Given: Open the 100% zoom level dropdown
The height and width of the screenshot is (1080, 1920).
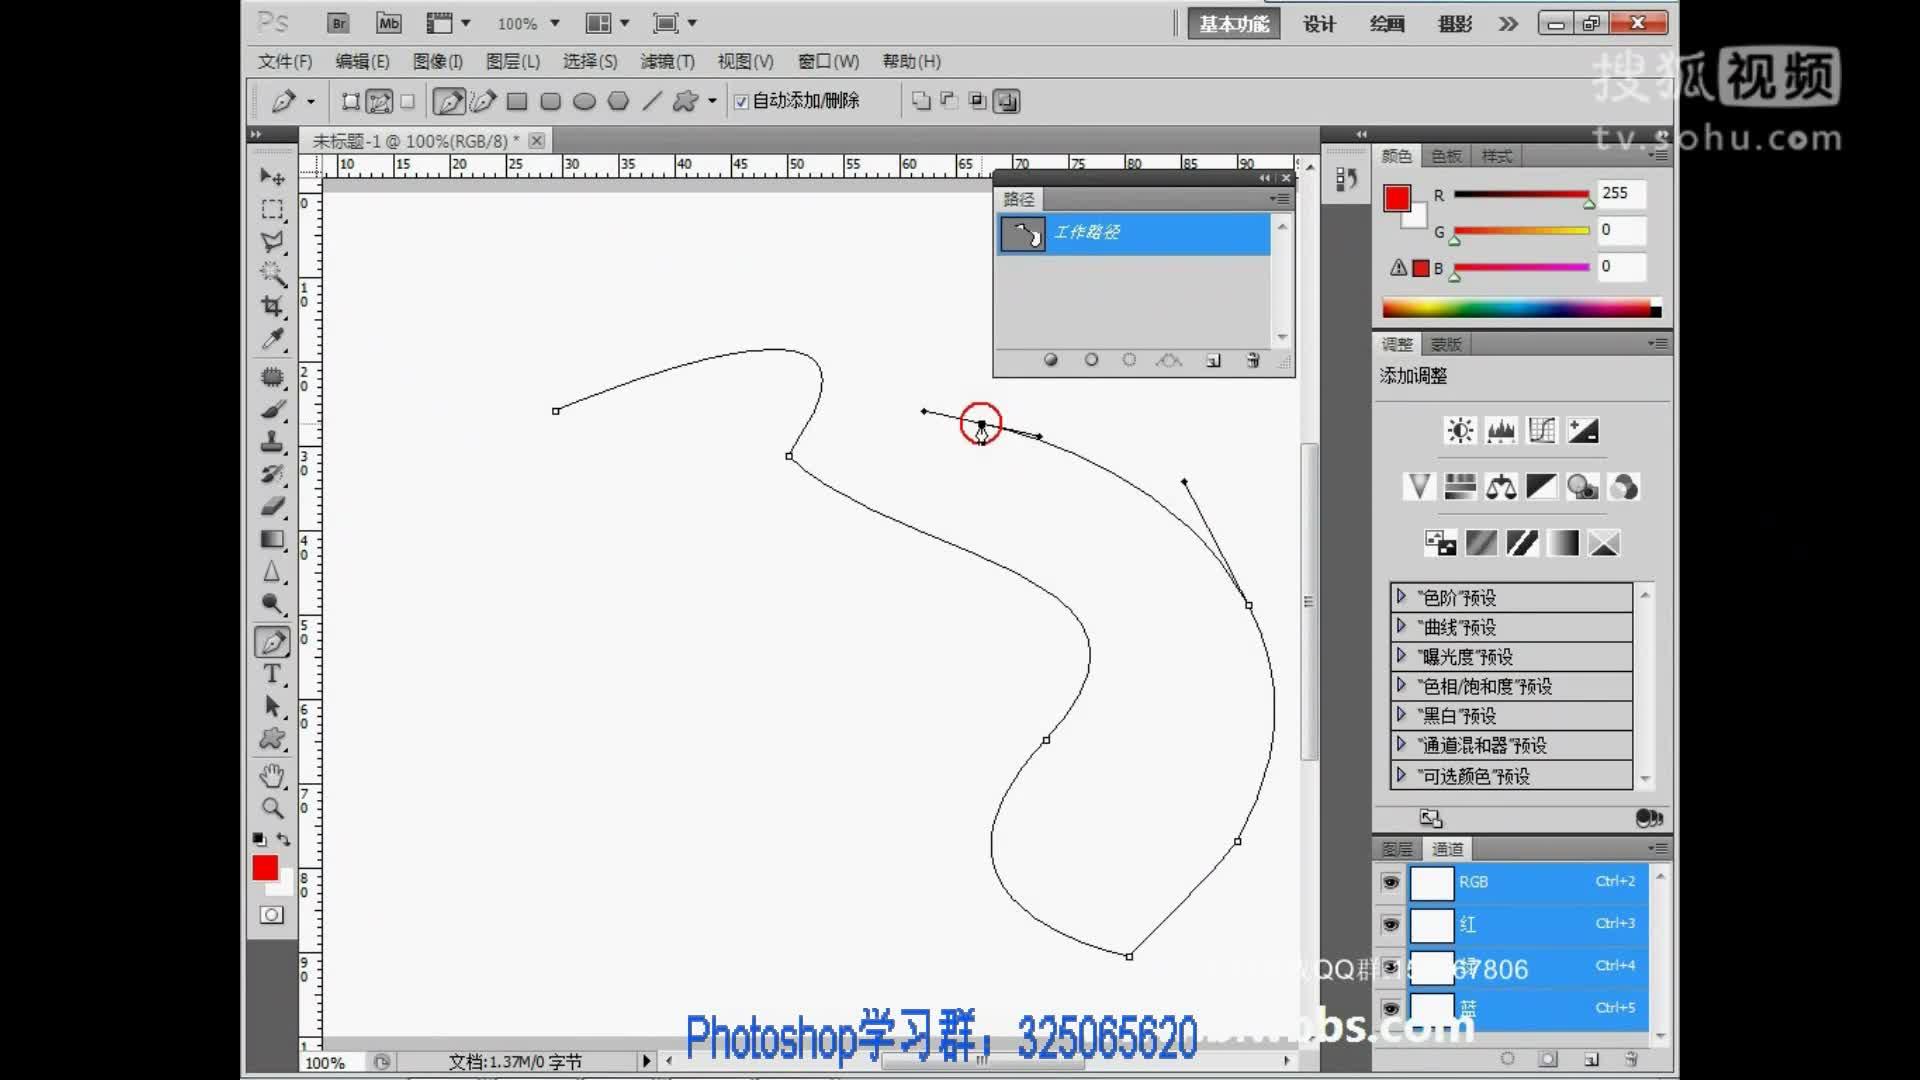Looking at the screenshot, I should 554,23.
